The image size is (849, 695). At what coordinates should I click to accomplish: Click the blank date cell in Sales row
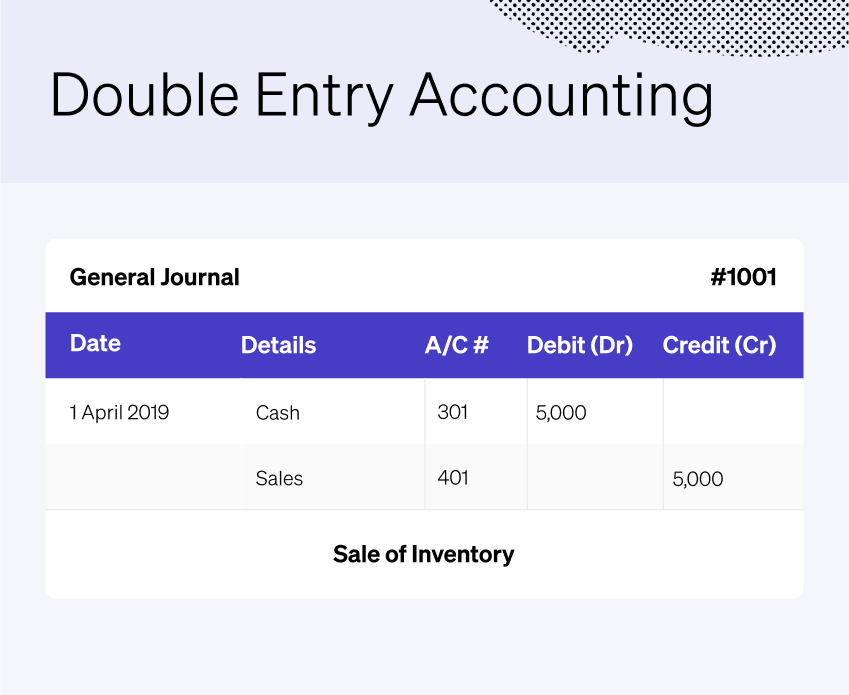pyautogui.click(x=142, y=478)
